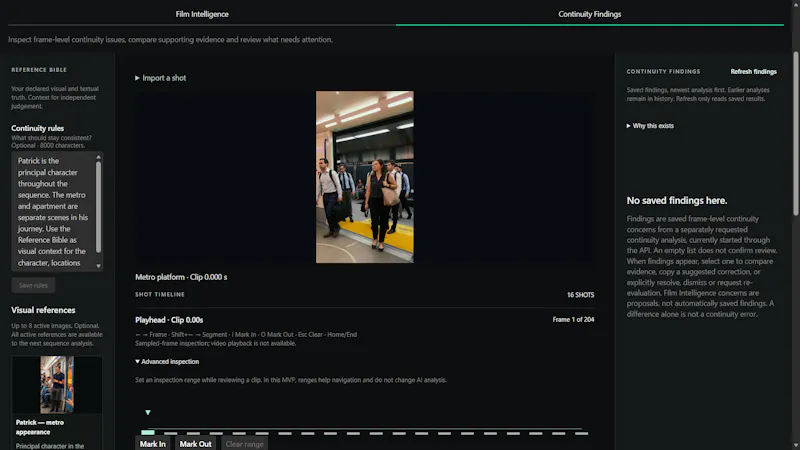The height and width of the screenshot is (450, 800).
Task: Click the 'Playhead · Clip 0.00s' label
Action: (x=169, y=320)
